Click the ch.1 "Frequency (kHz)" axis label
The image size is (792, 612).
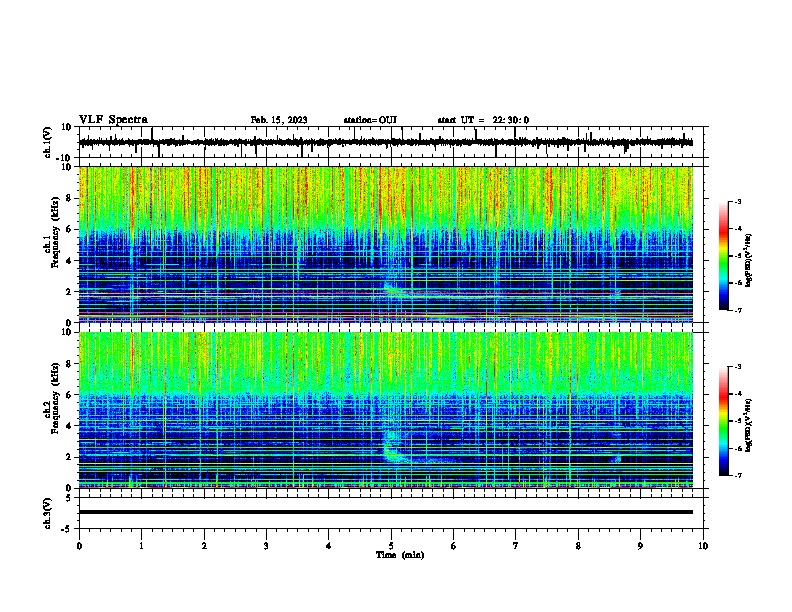pos(55,233)
